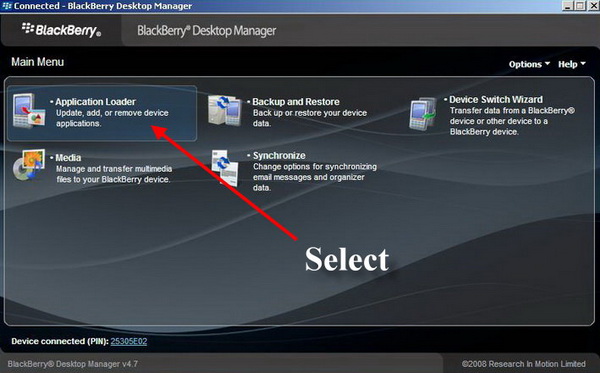Click '©2008 Research In Motion Limited' text
This screenshot has width=600, height=373.
tap(523, 364)
